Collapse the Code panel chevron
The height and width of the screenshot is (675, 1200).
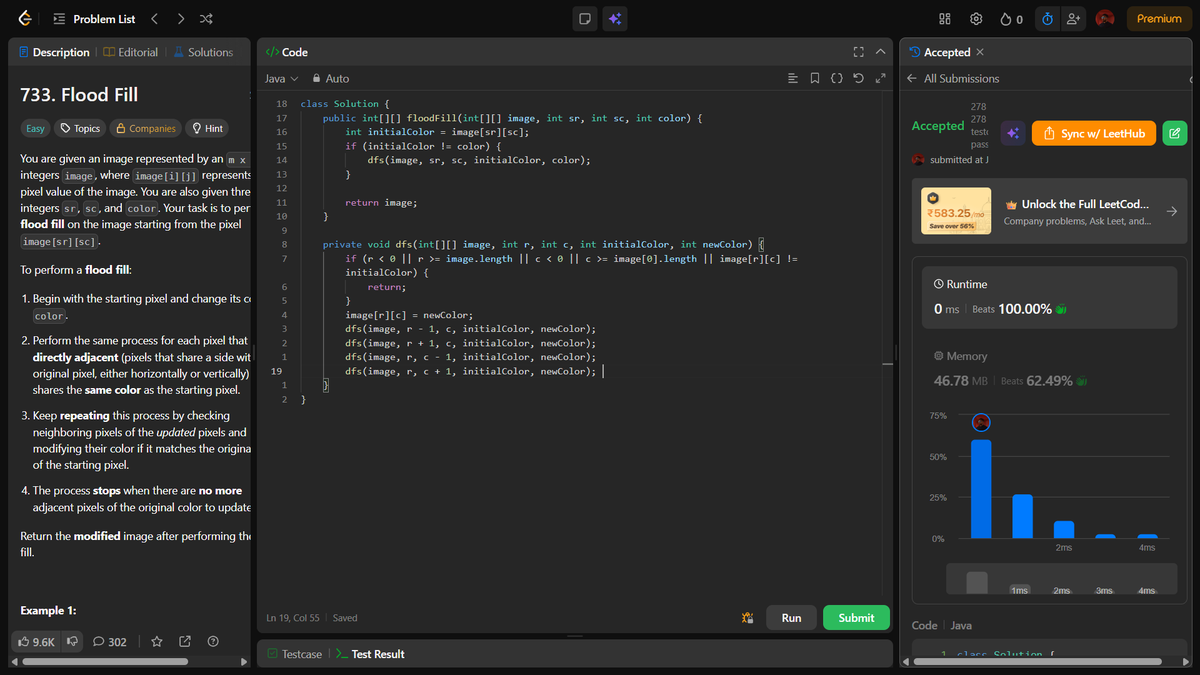click(x=880, y=52)
